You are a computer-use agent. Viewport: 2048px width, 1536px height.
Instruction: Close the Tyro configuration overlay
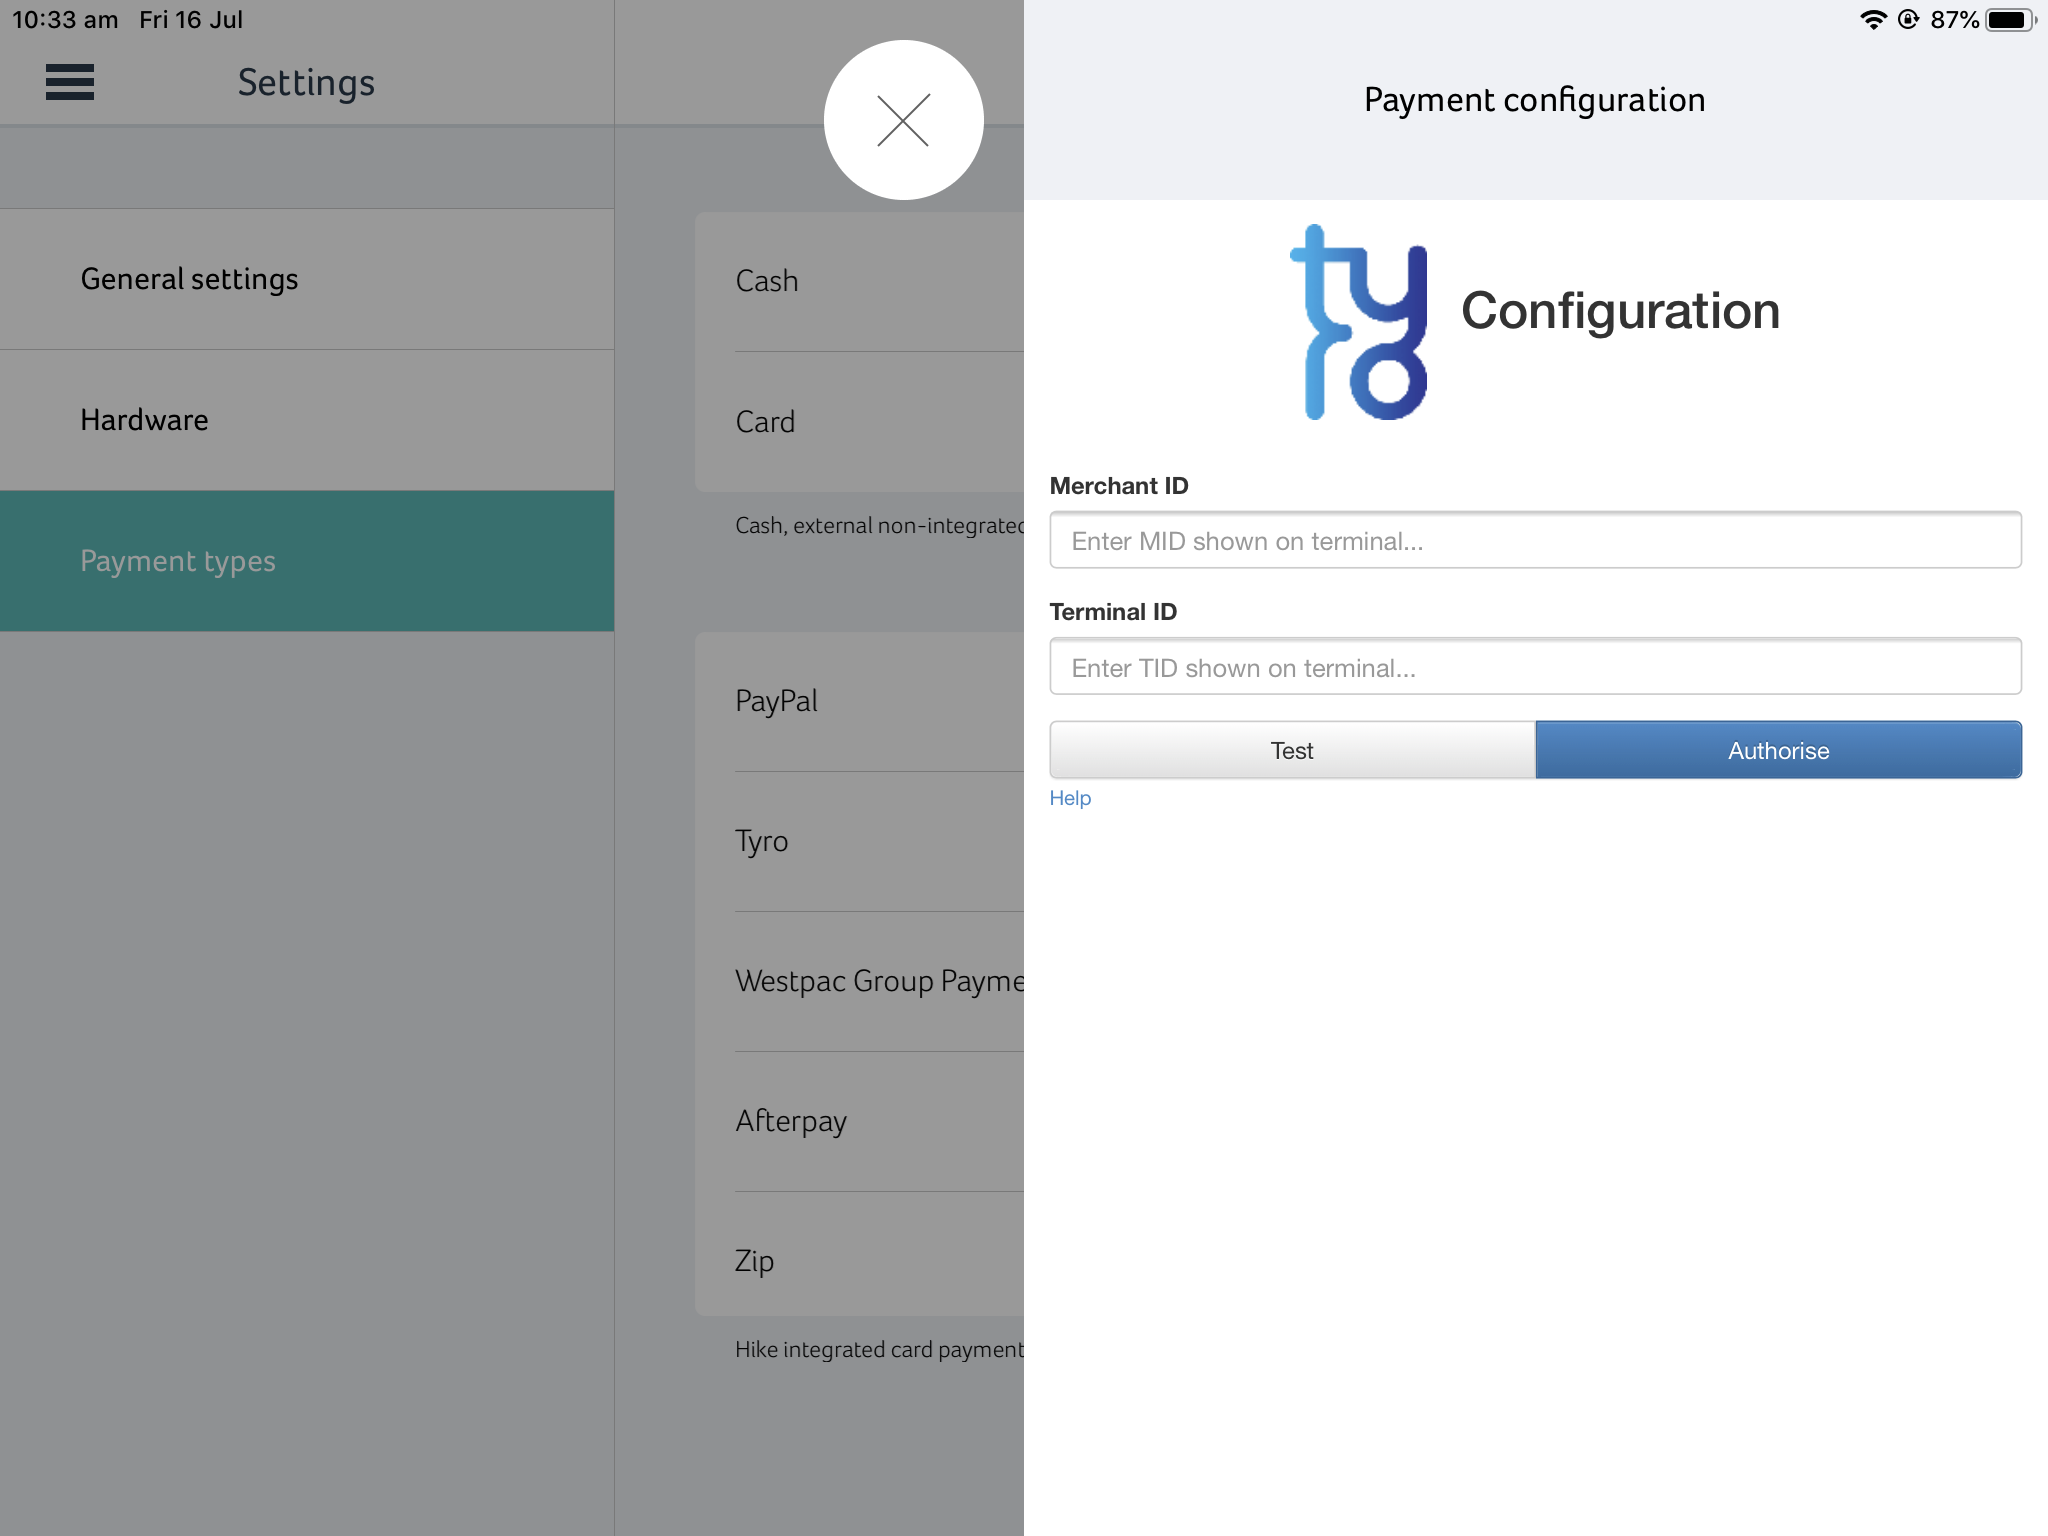pos(903,119)
